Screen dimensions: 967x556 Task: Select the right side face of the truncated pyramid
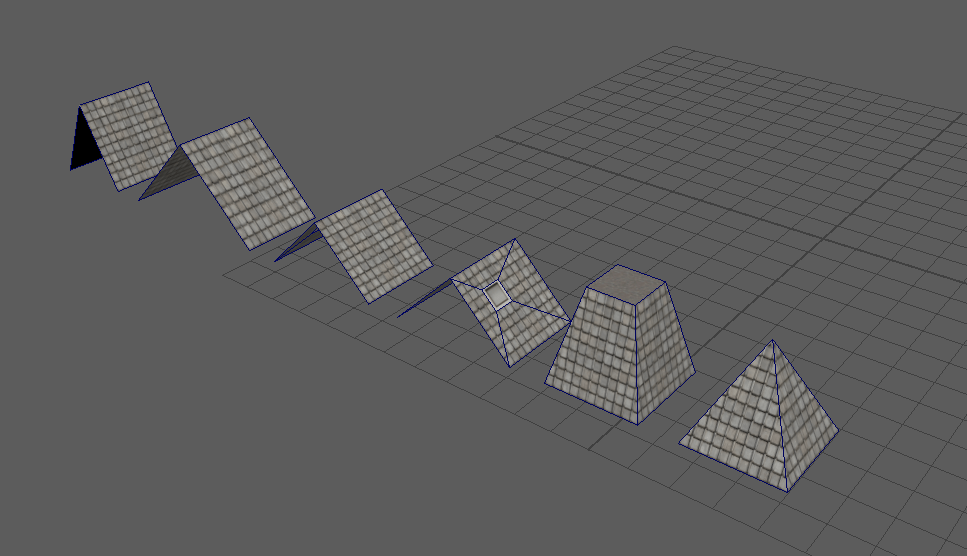(x=664, y=343)
